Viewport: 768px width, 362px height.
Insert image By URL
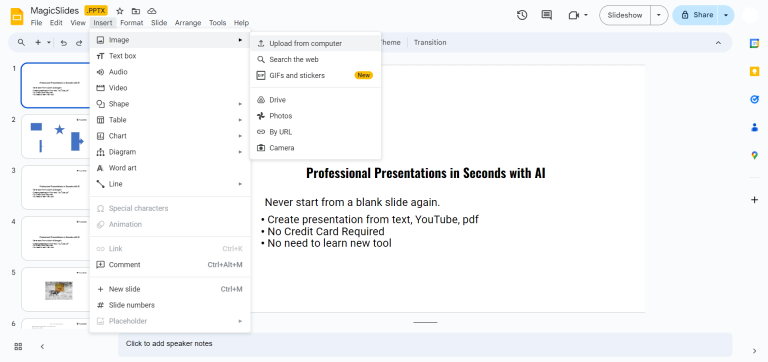coord(315,132)
